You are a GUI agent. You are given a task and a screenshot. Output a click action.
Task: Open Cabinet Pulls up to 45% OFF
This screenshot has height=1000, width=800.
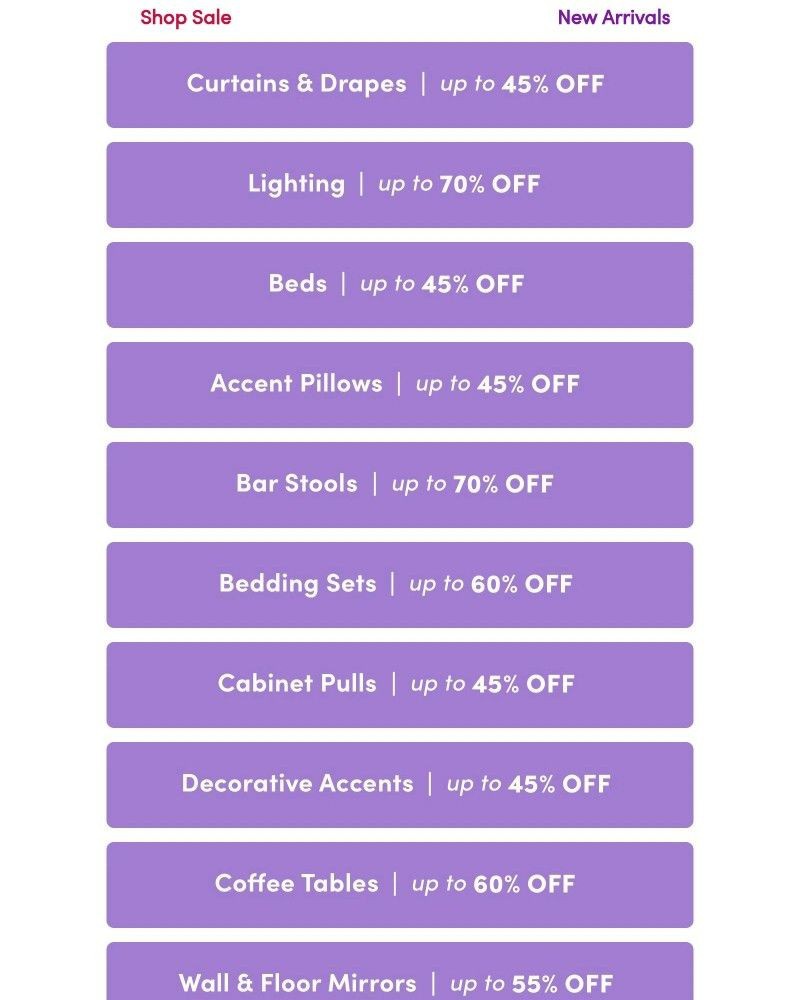(x=400, y=685)
